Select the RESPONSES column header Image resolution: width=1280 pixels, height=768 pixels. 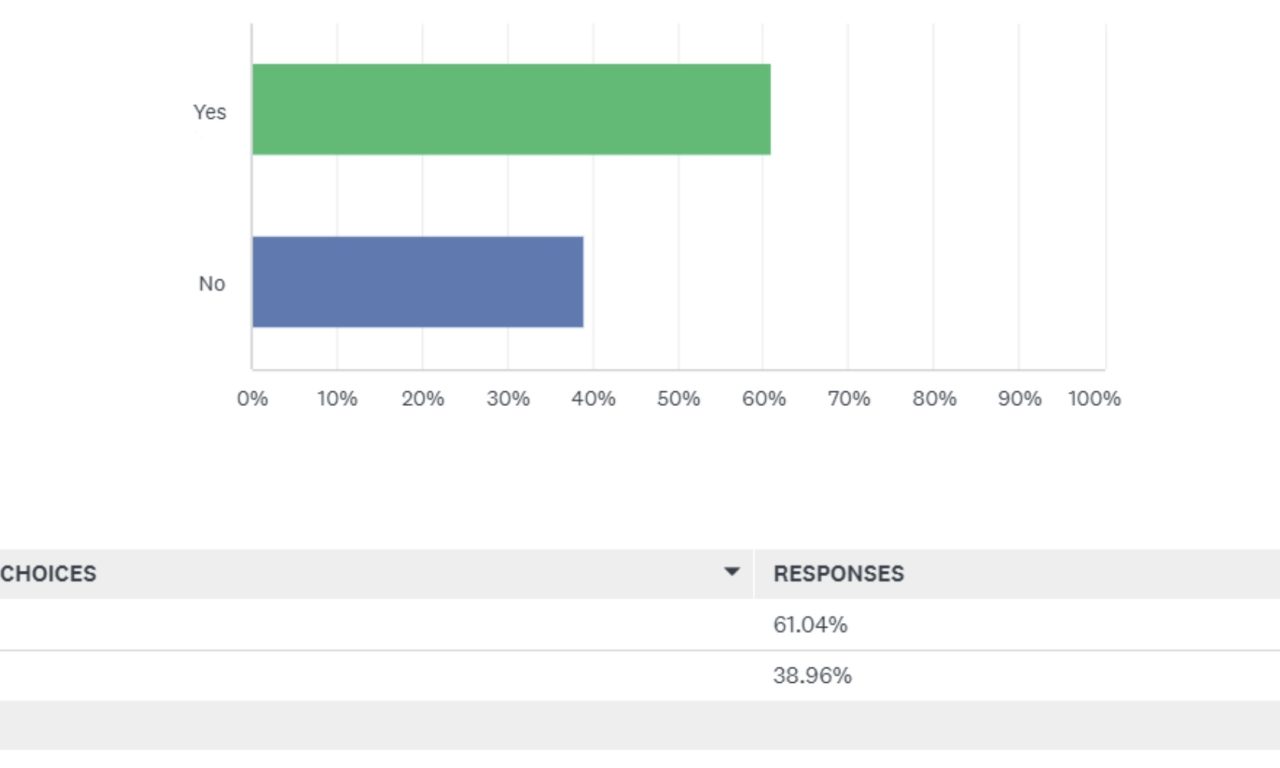[838, 574]
